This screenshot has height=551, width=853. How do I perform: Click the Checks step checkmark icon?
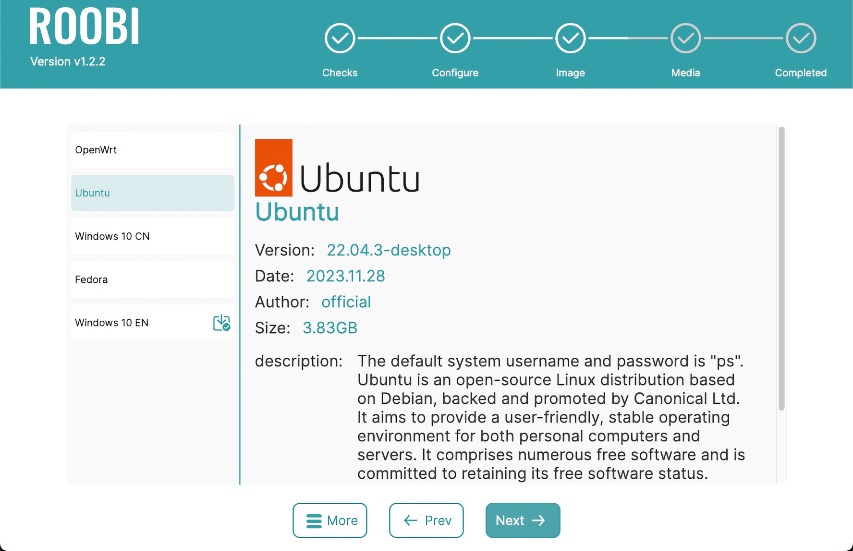click(x=339, y=38)
